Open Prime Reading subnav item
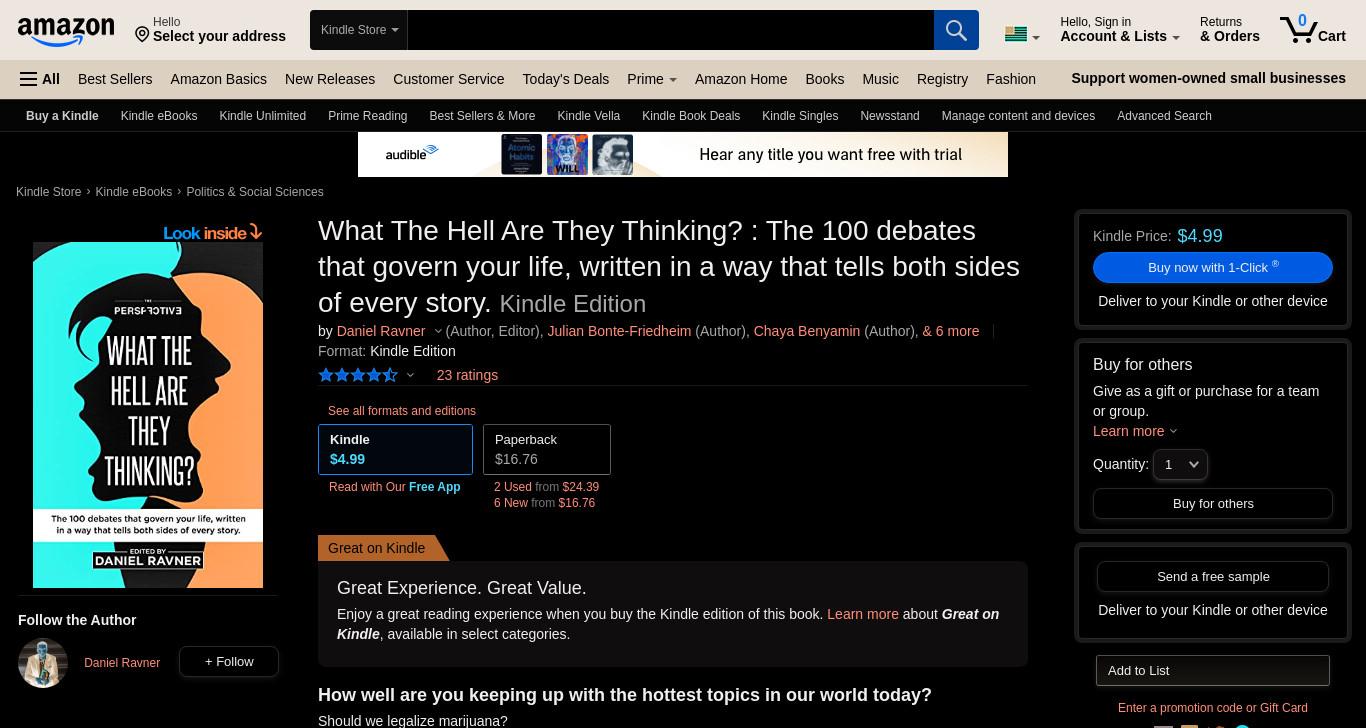 pos(367,116)
